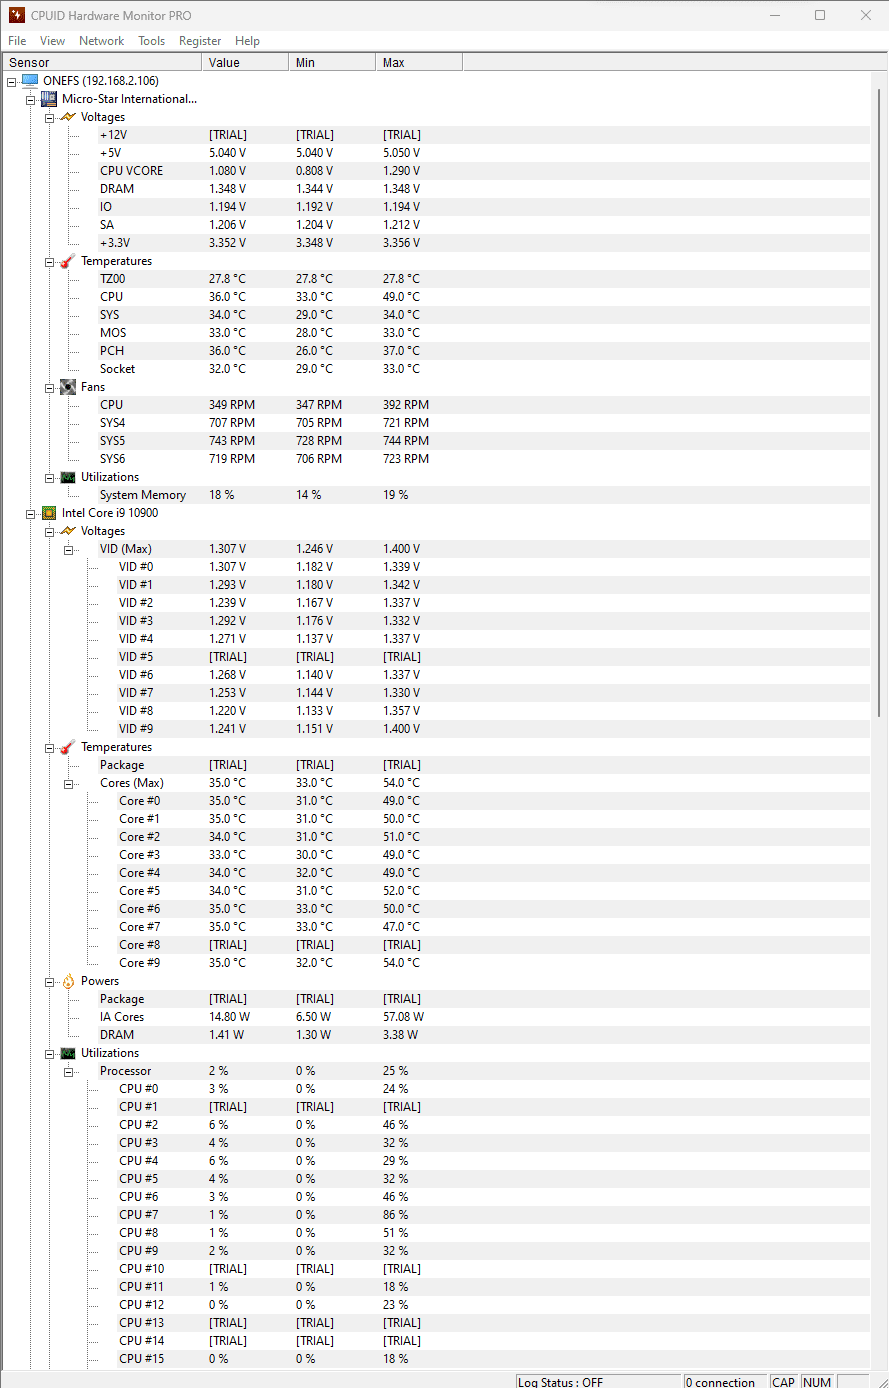Image resolution: width=889 pixels, height=1388 pixels.
Task: Click the CPU Temperatures thermometer icon
Action: (x=68, y=747)
